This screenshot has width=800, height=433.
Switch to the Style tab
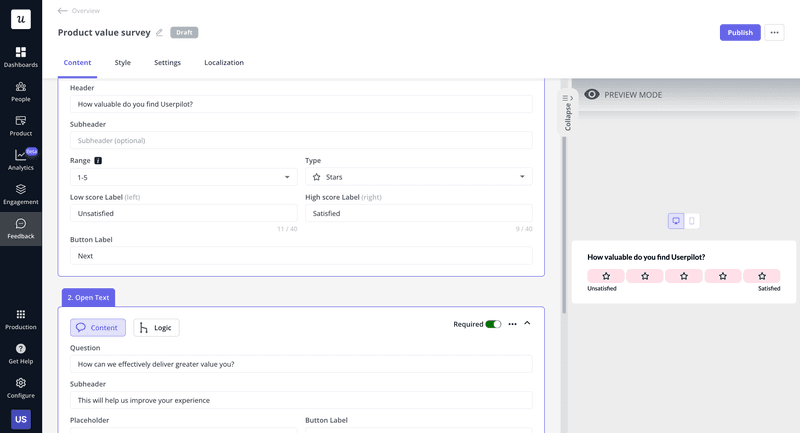[122, 63]
